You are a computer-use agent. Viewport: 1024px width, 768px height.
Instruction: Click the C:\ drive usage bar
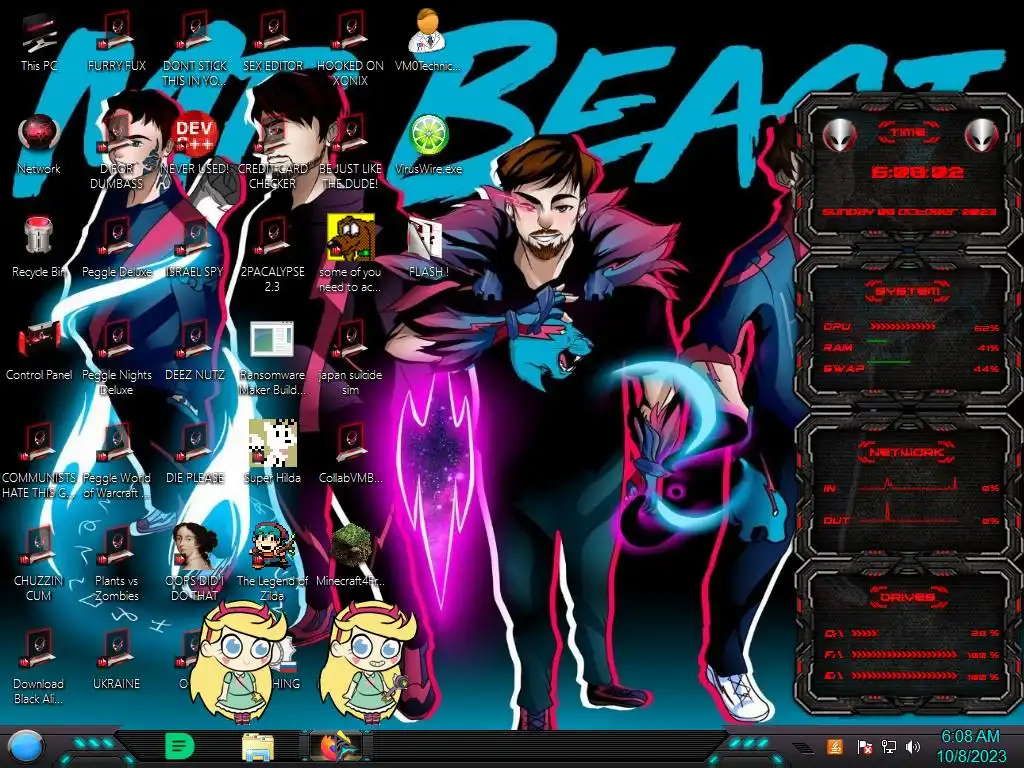[865, 633]
